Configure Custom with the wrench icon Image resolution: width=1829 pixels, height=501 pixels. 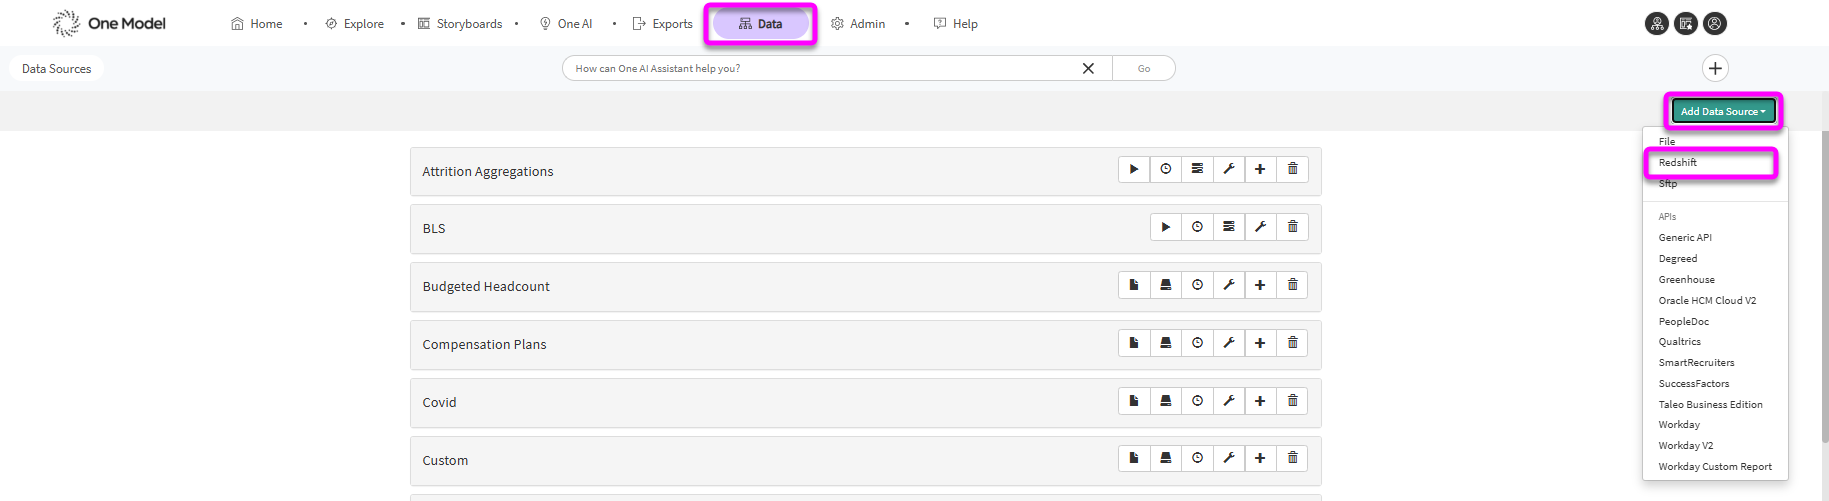(x=1229, y=458)
